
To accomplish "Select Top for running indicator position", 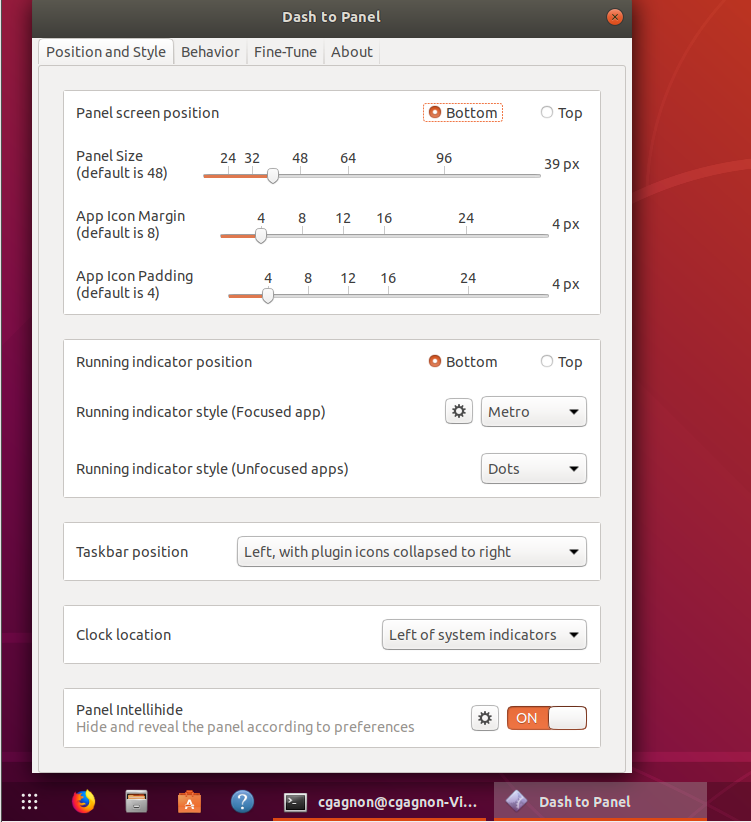I will point(561,362).
